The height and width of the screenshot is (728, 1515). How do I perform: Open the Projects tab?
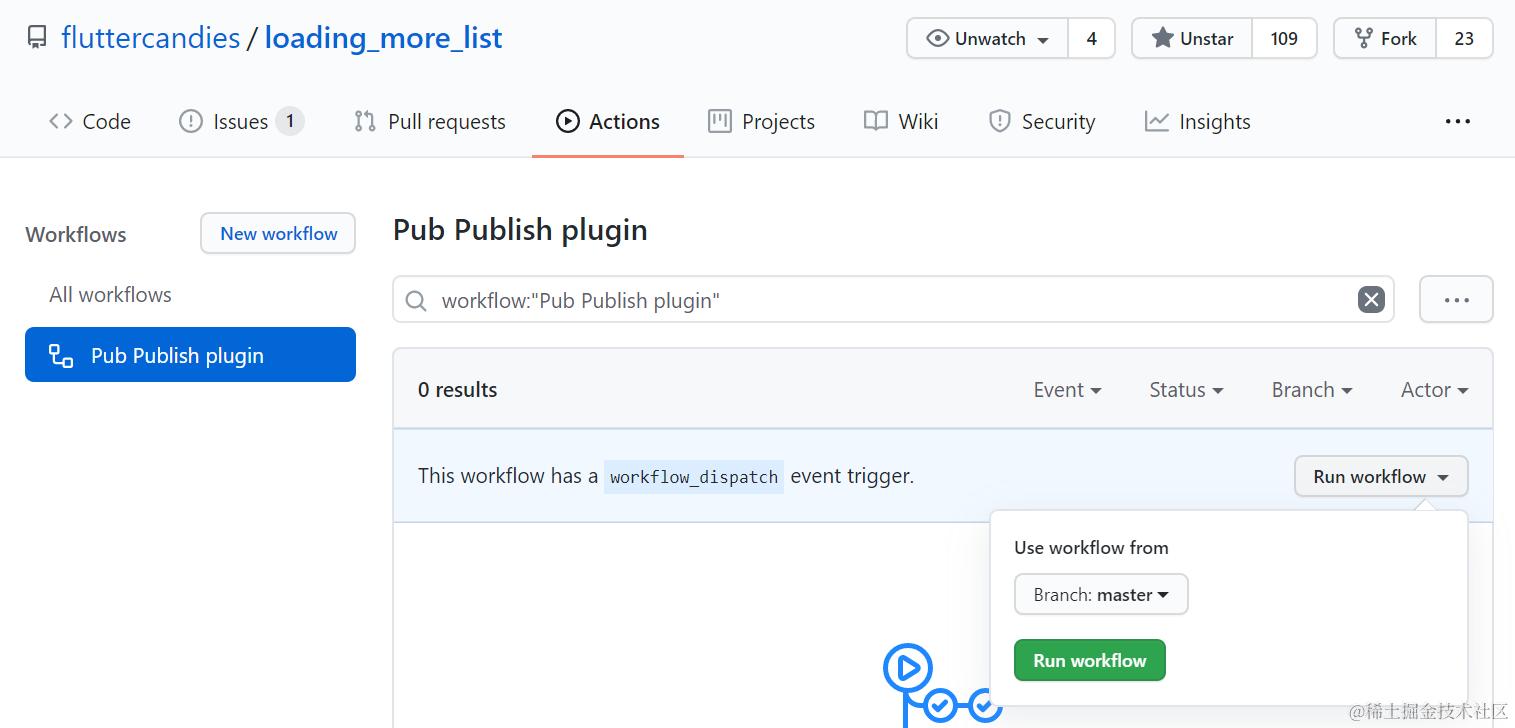[x=762, y=121]
